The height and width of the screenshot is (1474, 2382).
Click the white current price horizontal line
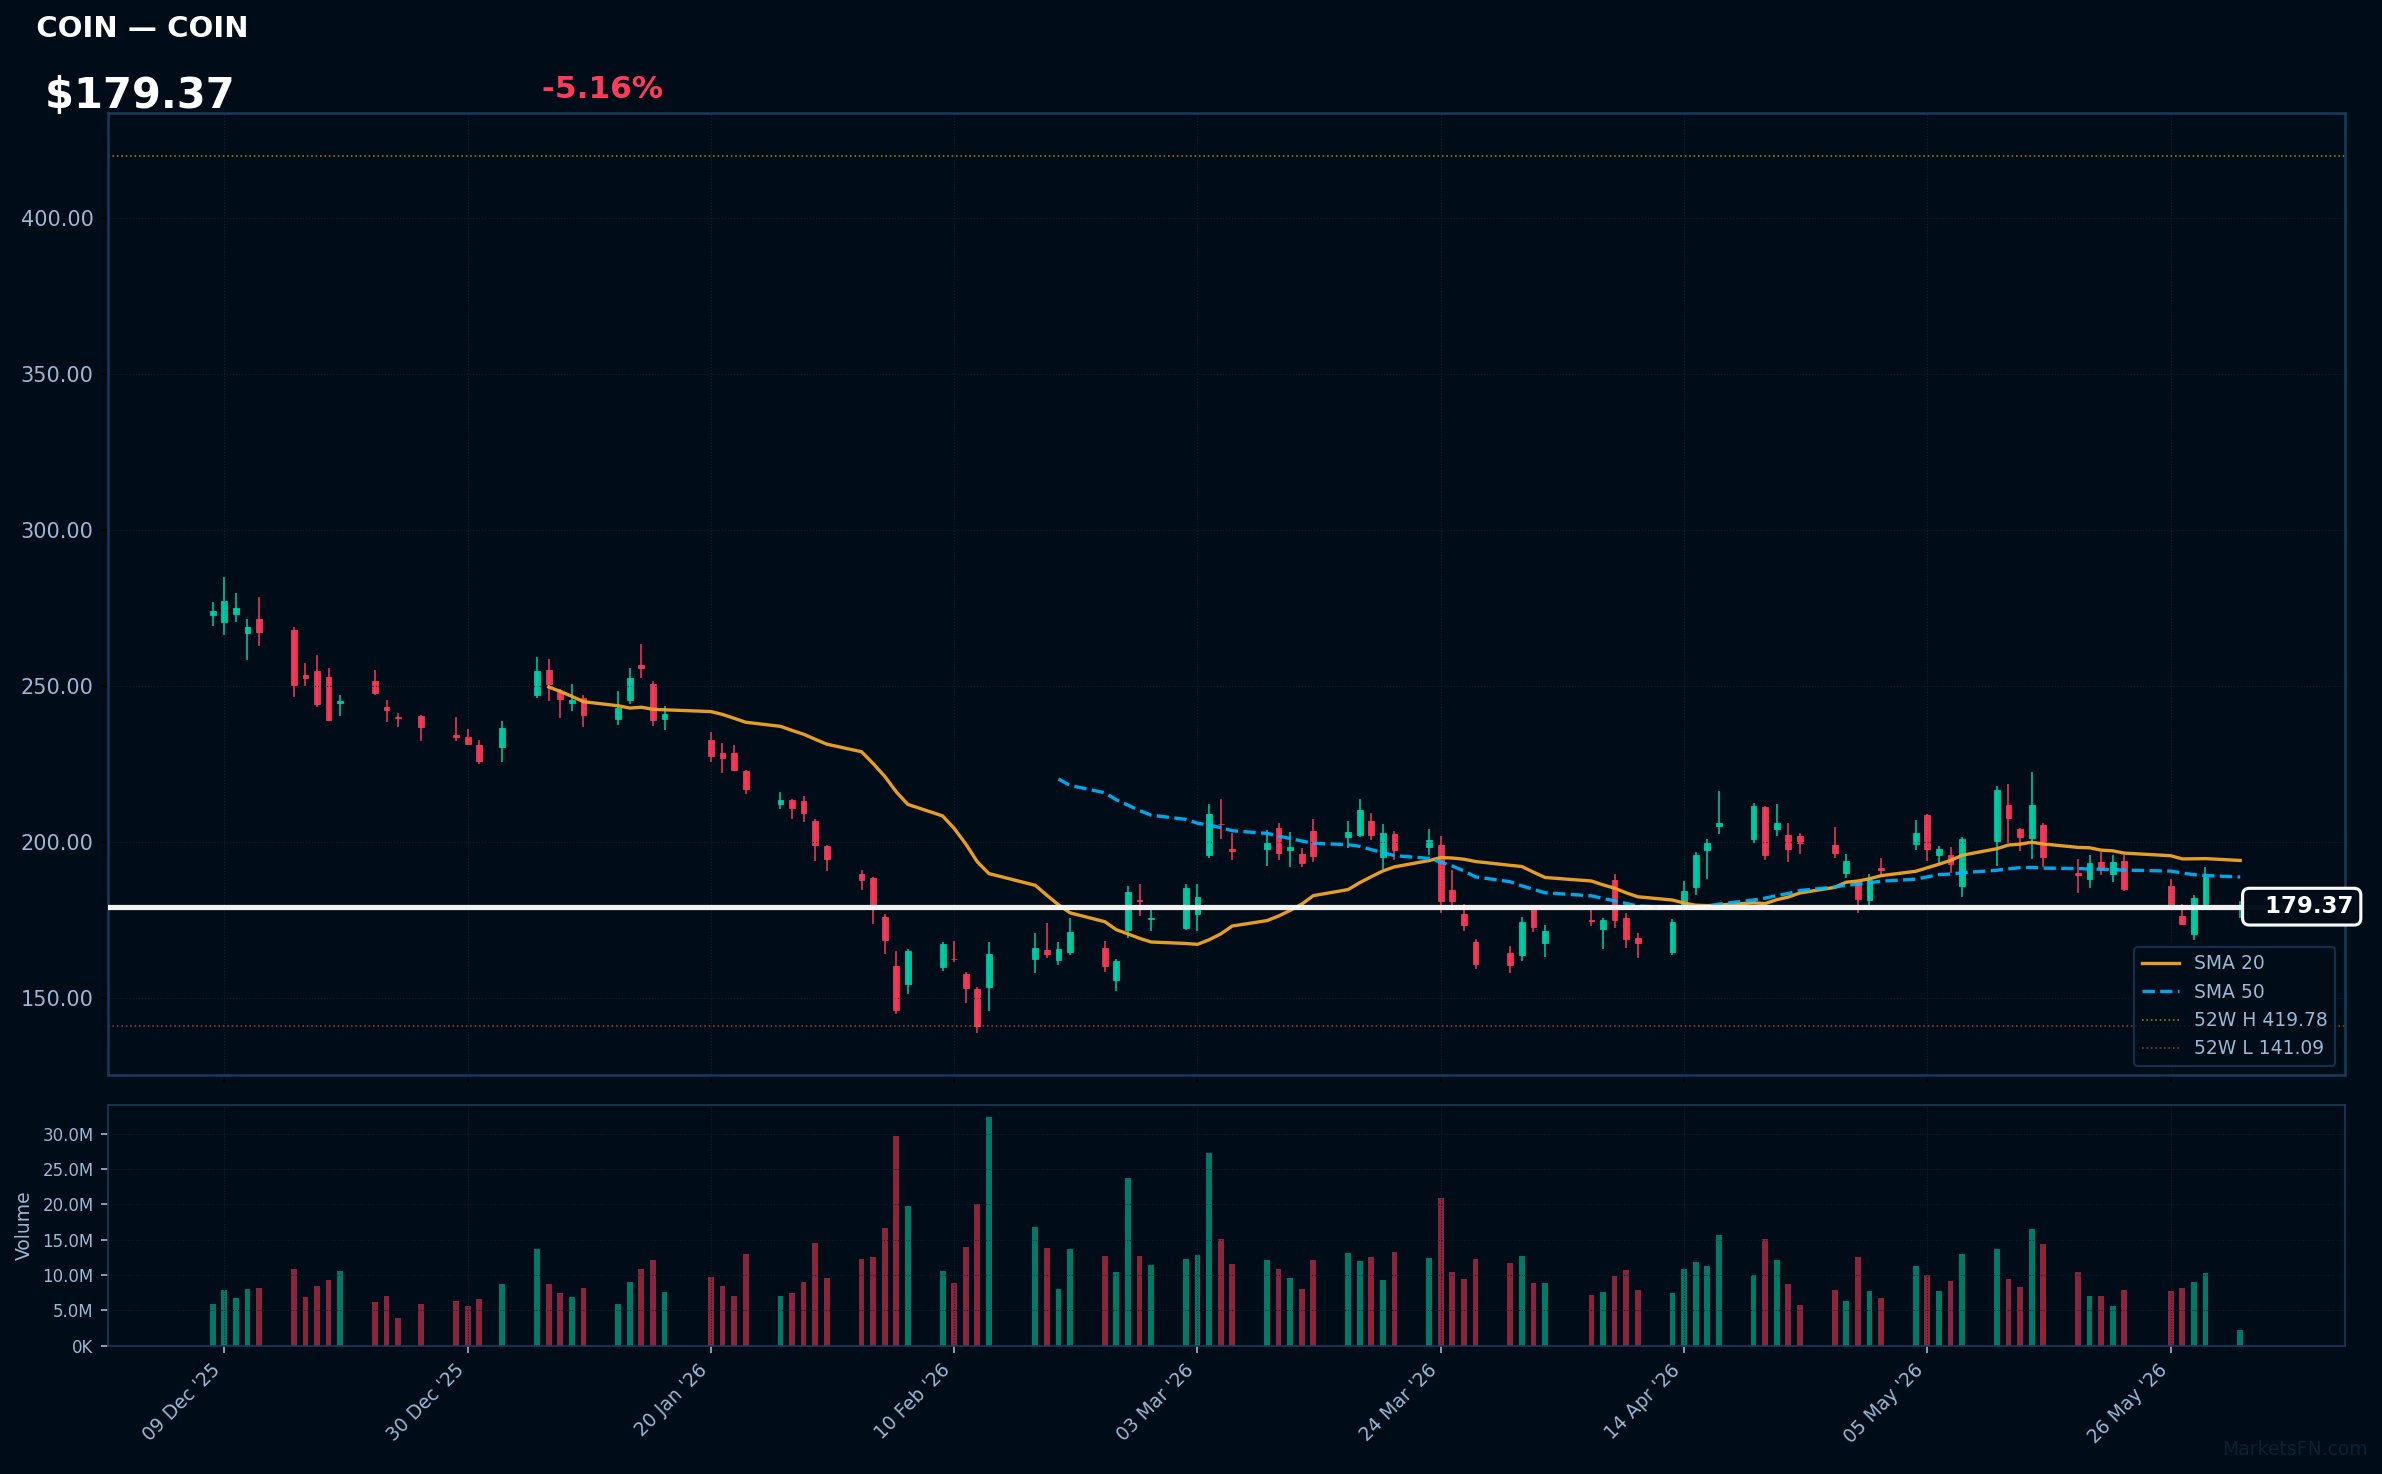[1175, 907]
